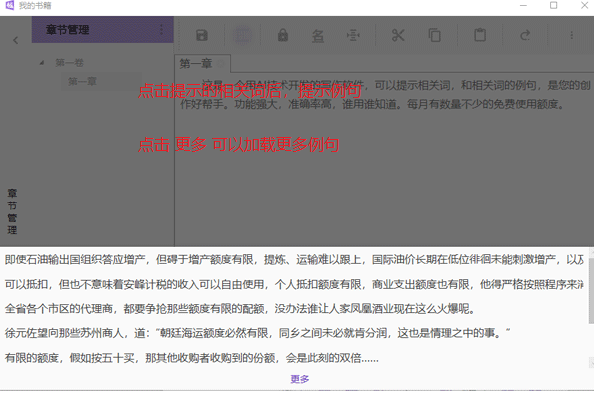Collapse the 第一卷 tree node
Viewport: 594px width, 397px height.
coord(42,63)
